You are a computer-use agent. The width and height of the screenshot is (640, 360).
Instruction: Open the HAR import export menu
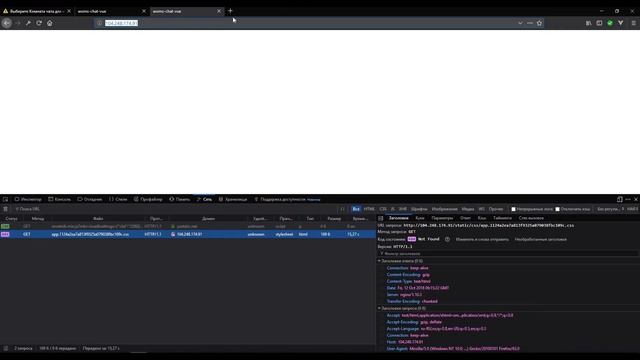(x=632, y=209)
